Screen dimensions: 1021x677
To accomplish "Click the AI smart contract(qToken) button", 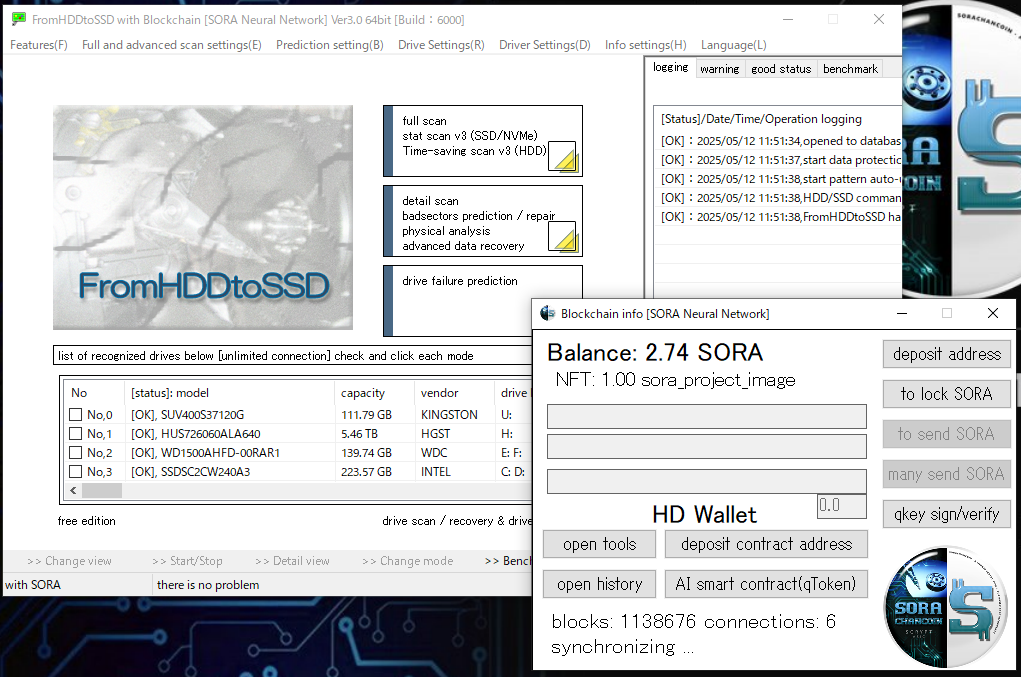I will click(x=766, y=585).
